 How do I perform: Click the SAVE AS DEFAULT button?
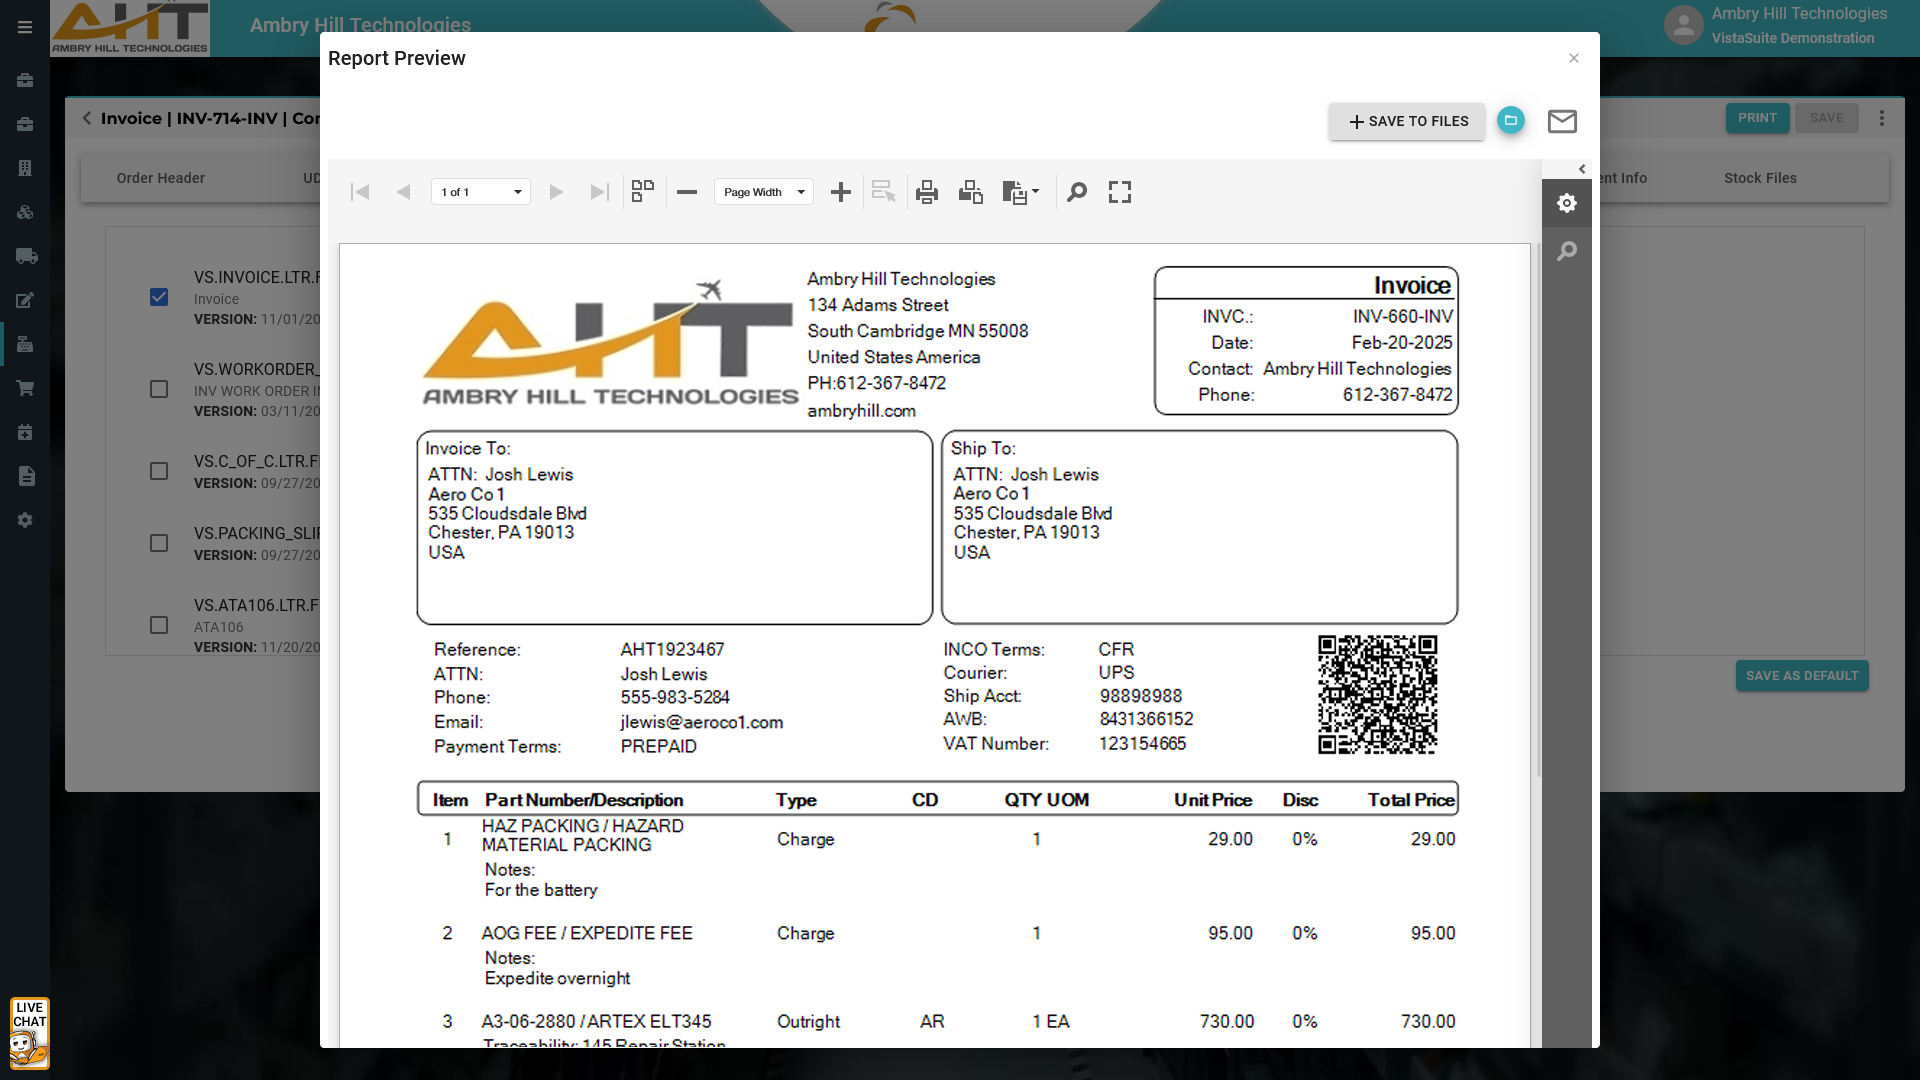[x=1802, y=676]
